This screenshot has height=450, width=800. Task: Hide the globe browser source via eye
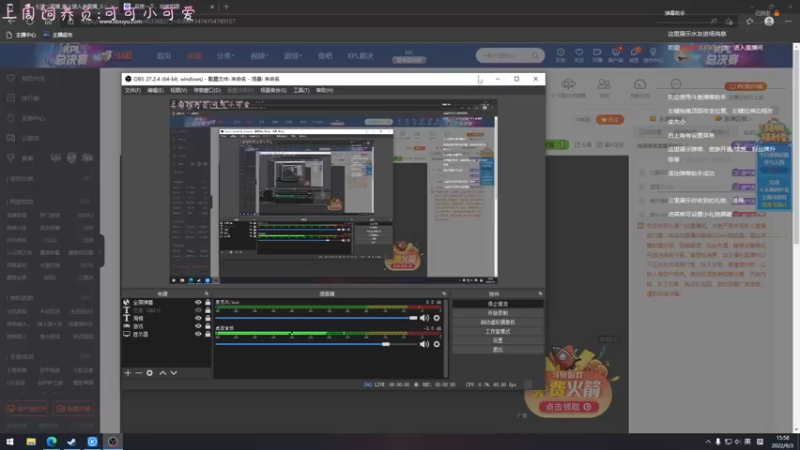198,302
